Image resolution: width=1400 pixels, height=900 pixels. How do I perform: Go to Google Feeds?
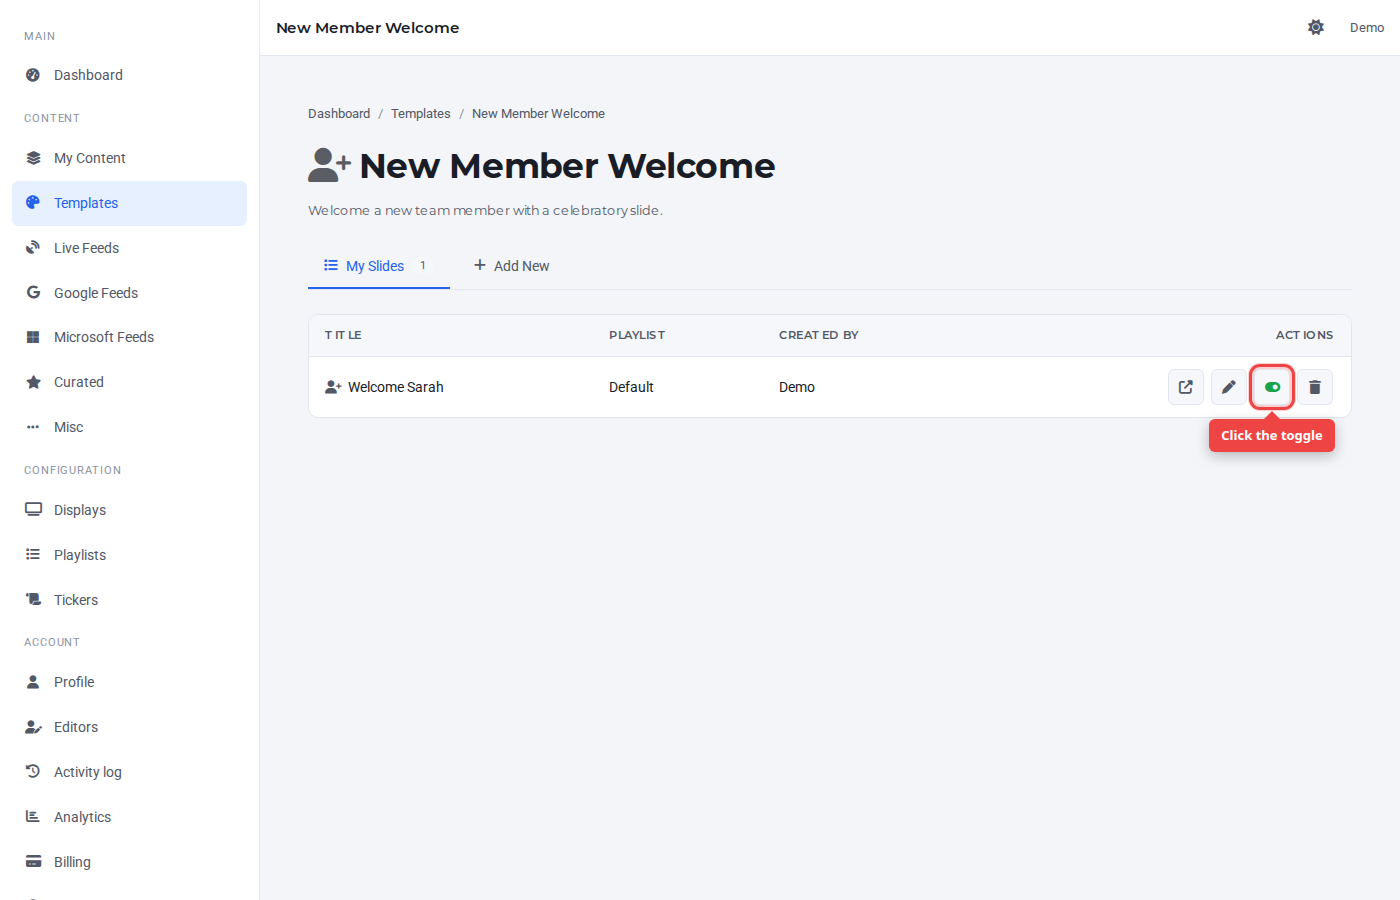pos(129,293)
